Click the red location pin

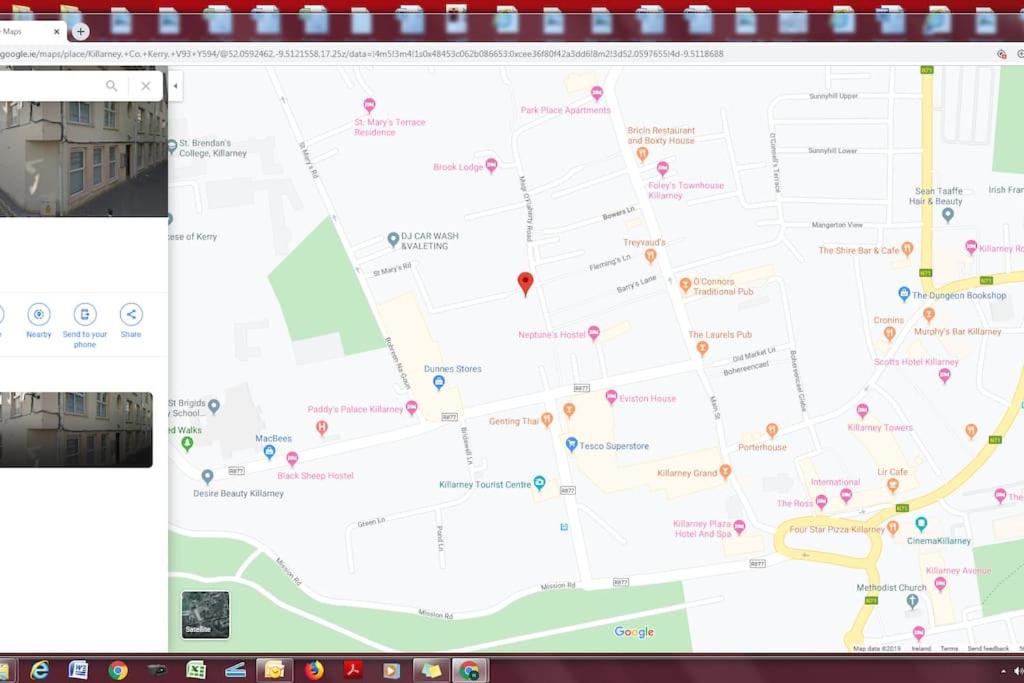coord(525,284)
